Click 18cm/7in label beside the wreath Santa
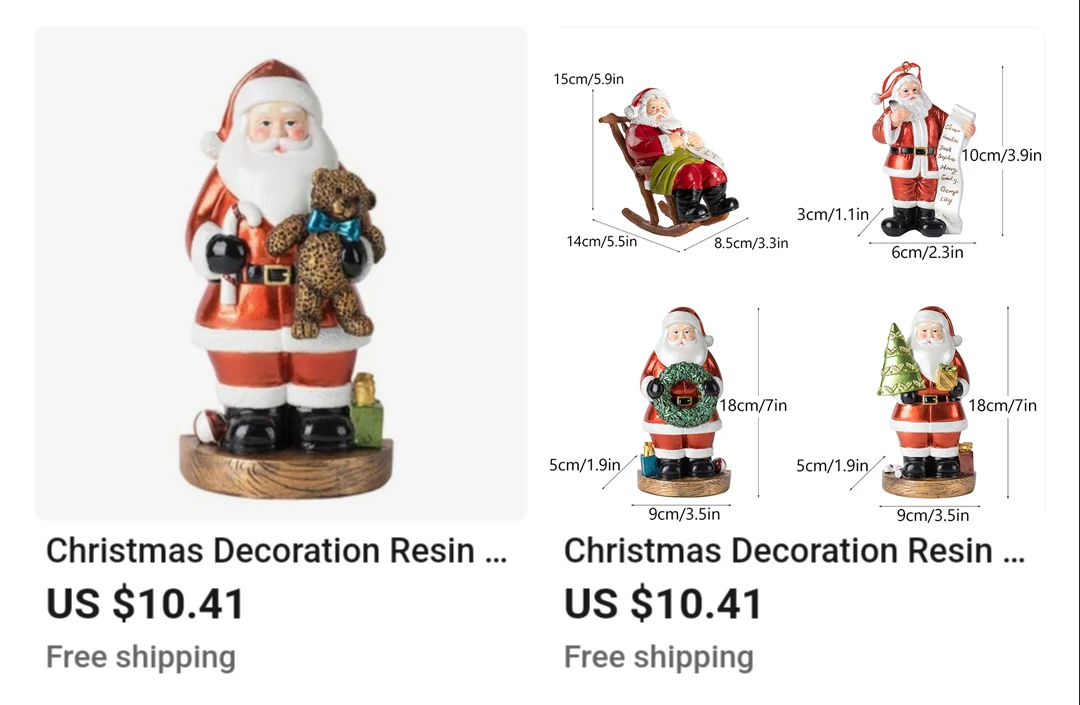 tap(753, 406)
